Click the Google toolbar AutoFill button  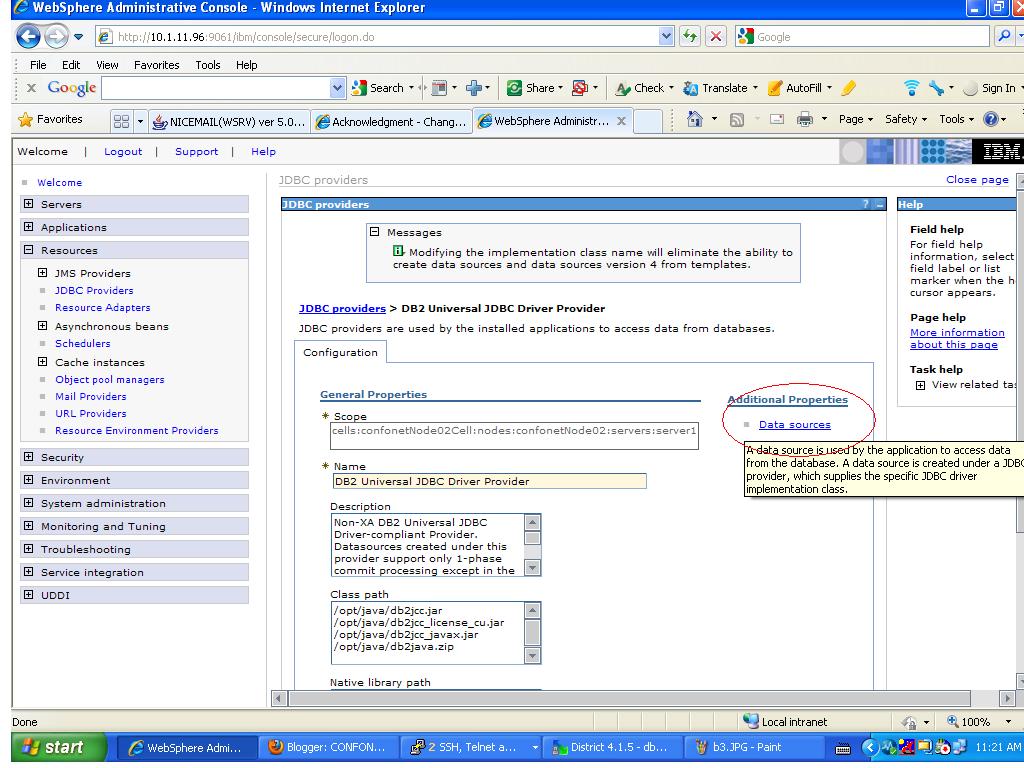(x=799, y=88)
